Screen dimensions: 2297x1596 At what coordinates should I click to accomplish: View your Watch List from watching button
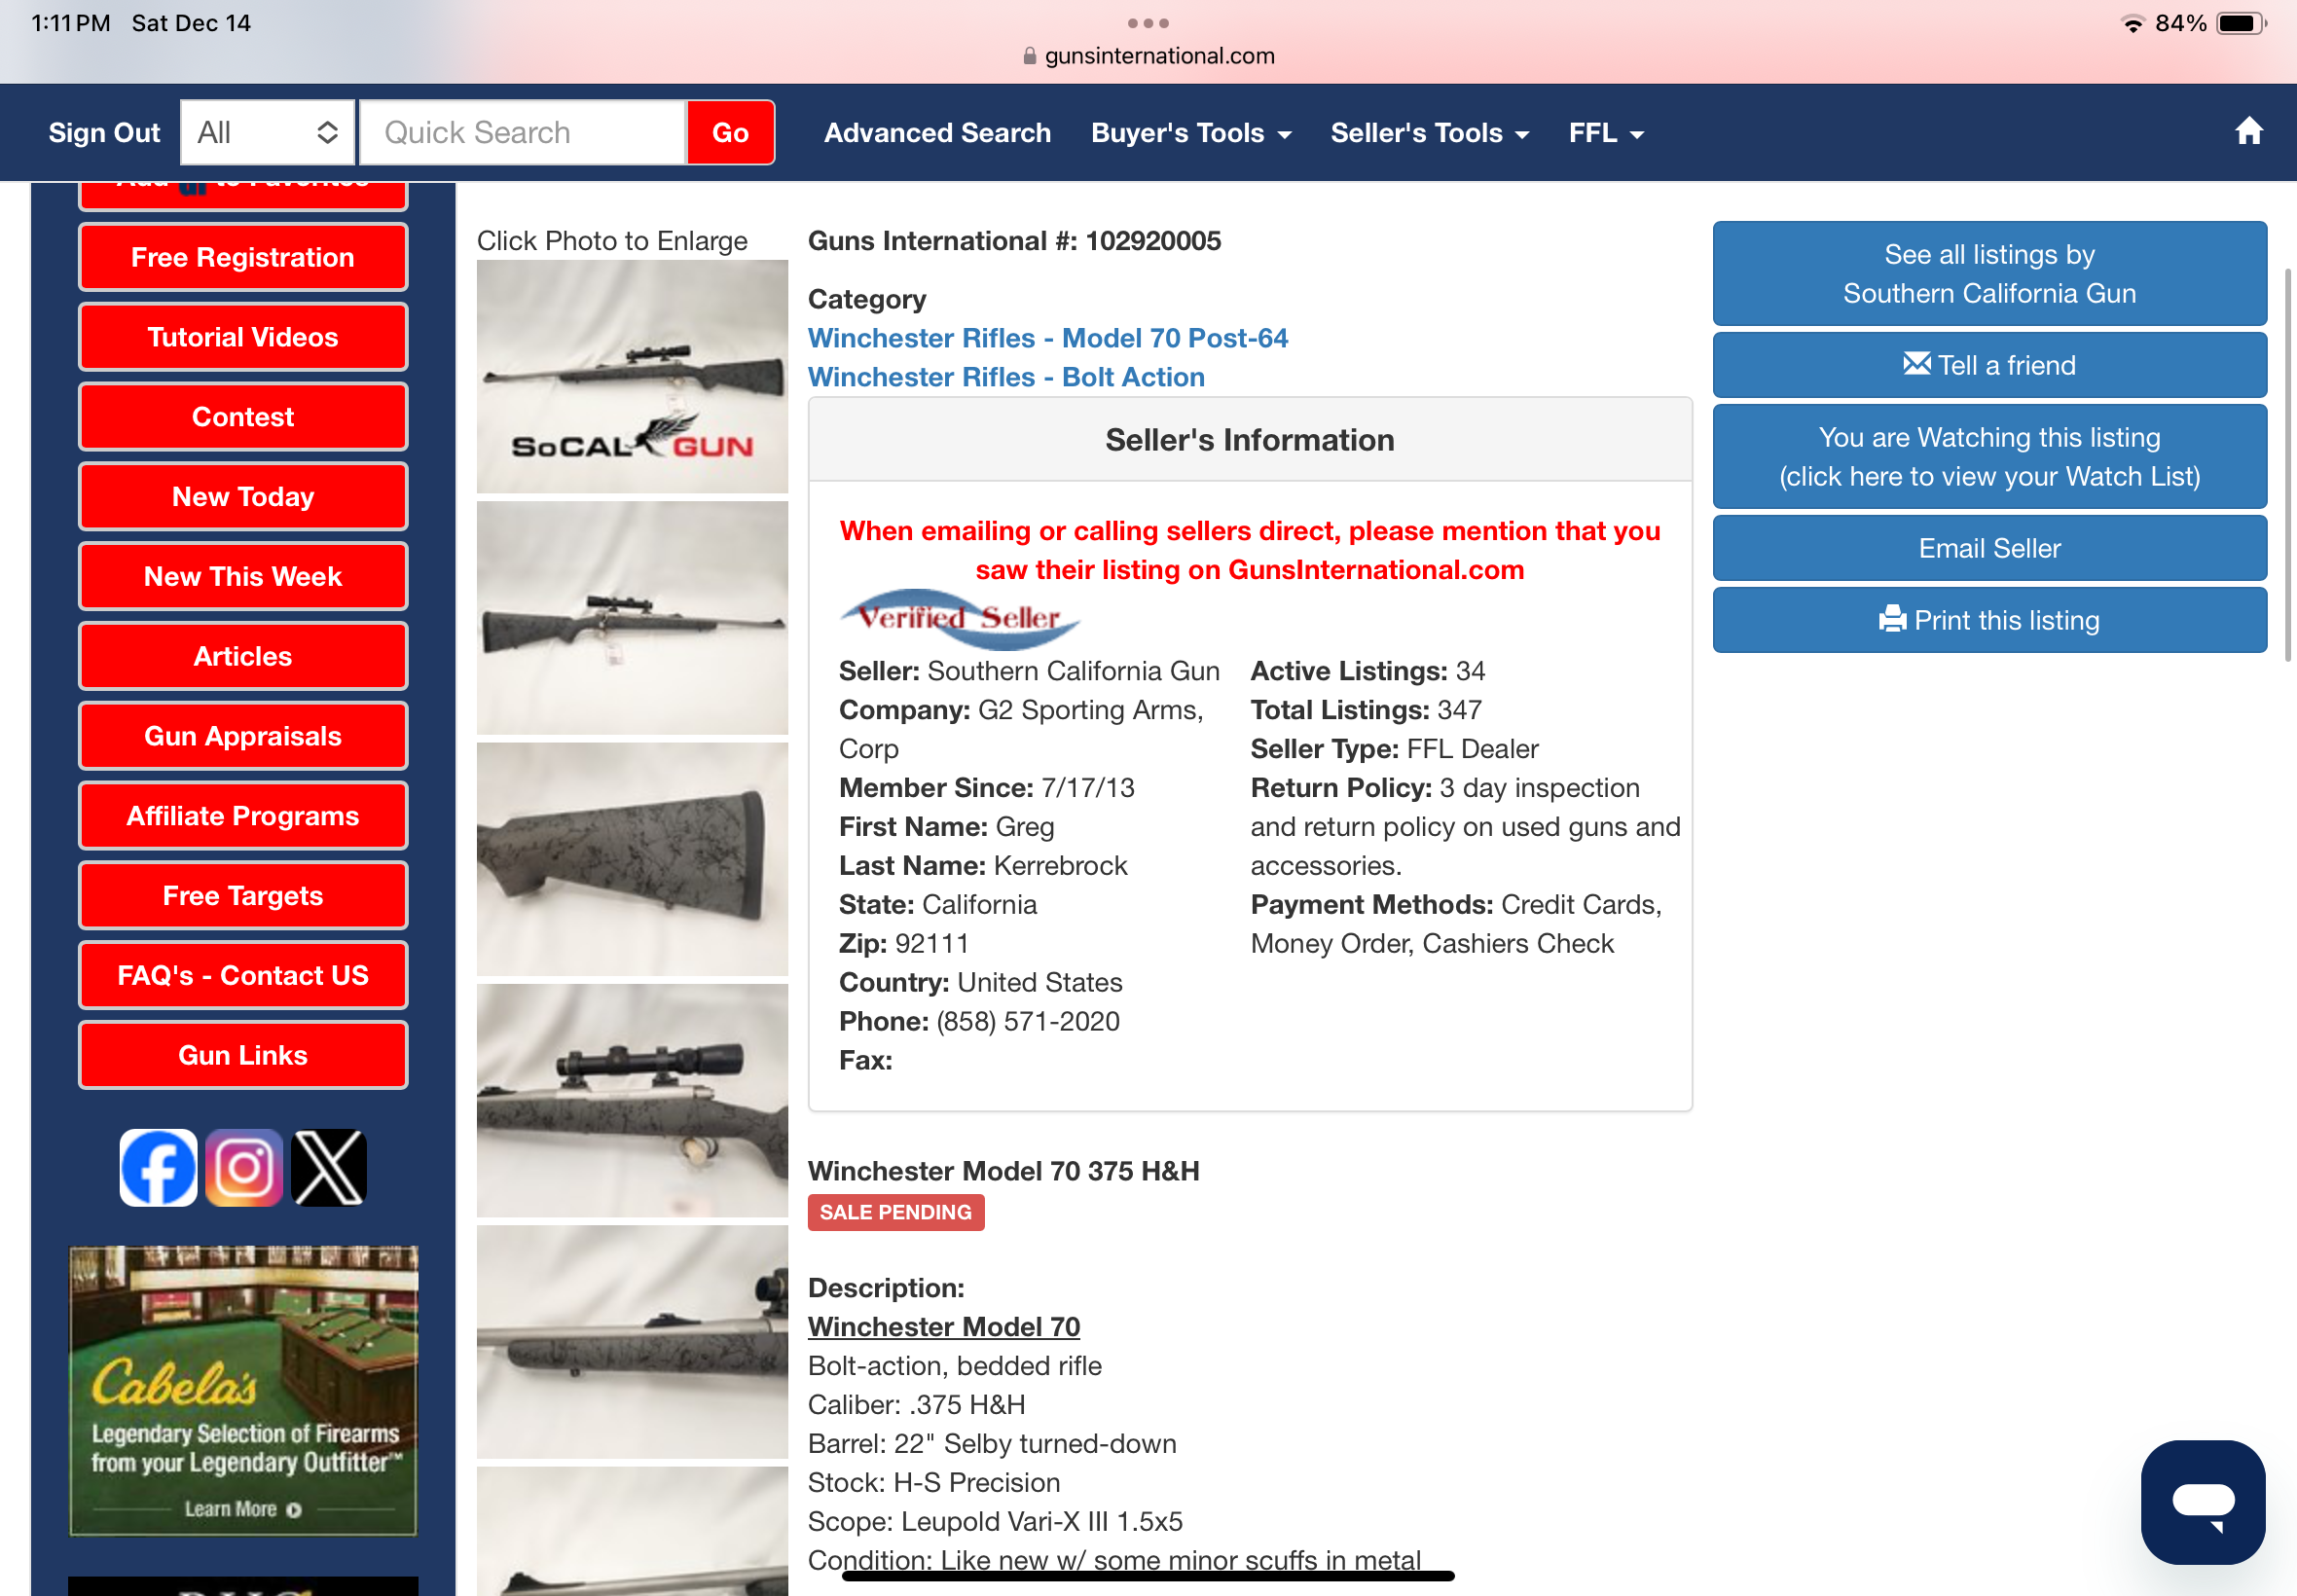pyautogui.click(x=1989, y=456)
